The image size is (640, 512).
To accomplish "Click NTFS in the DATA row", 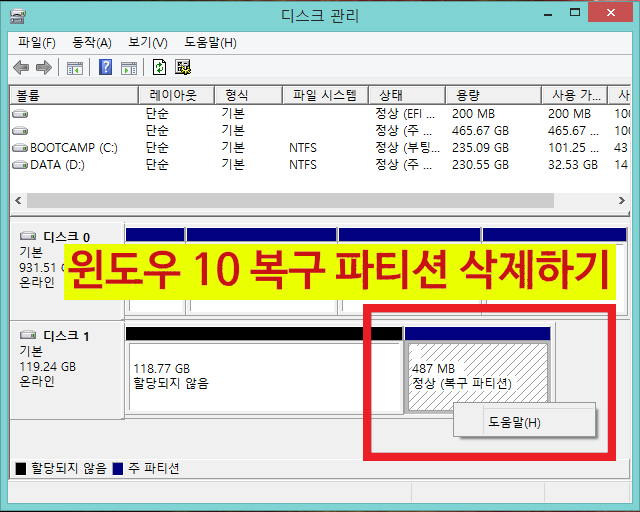I will [303, 165].
